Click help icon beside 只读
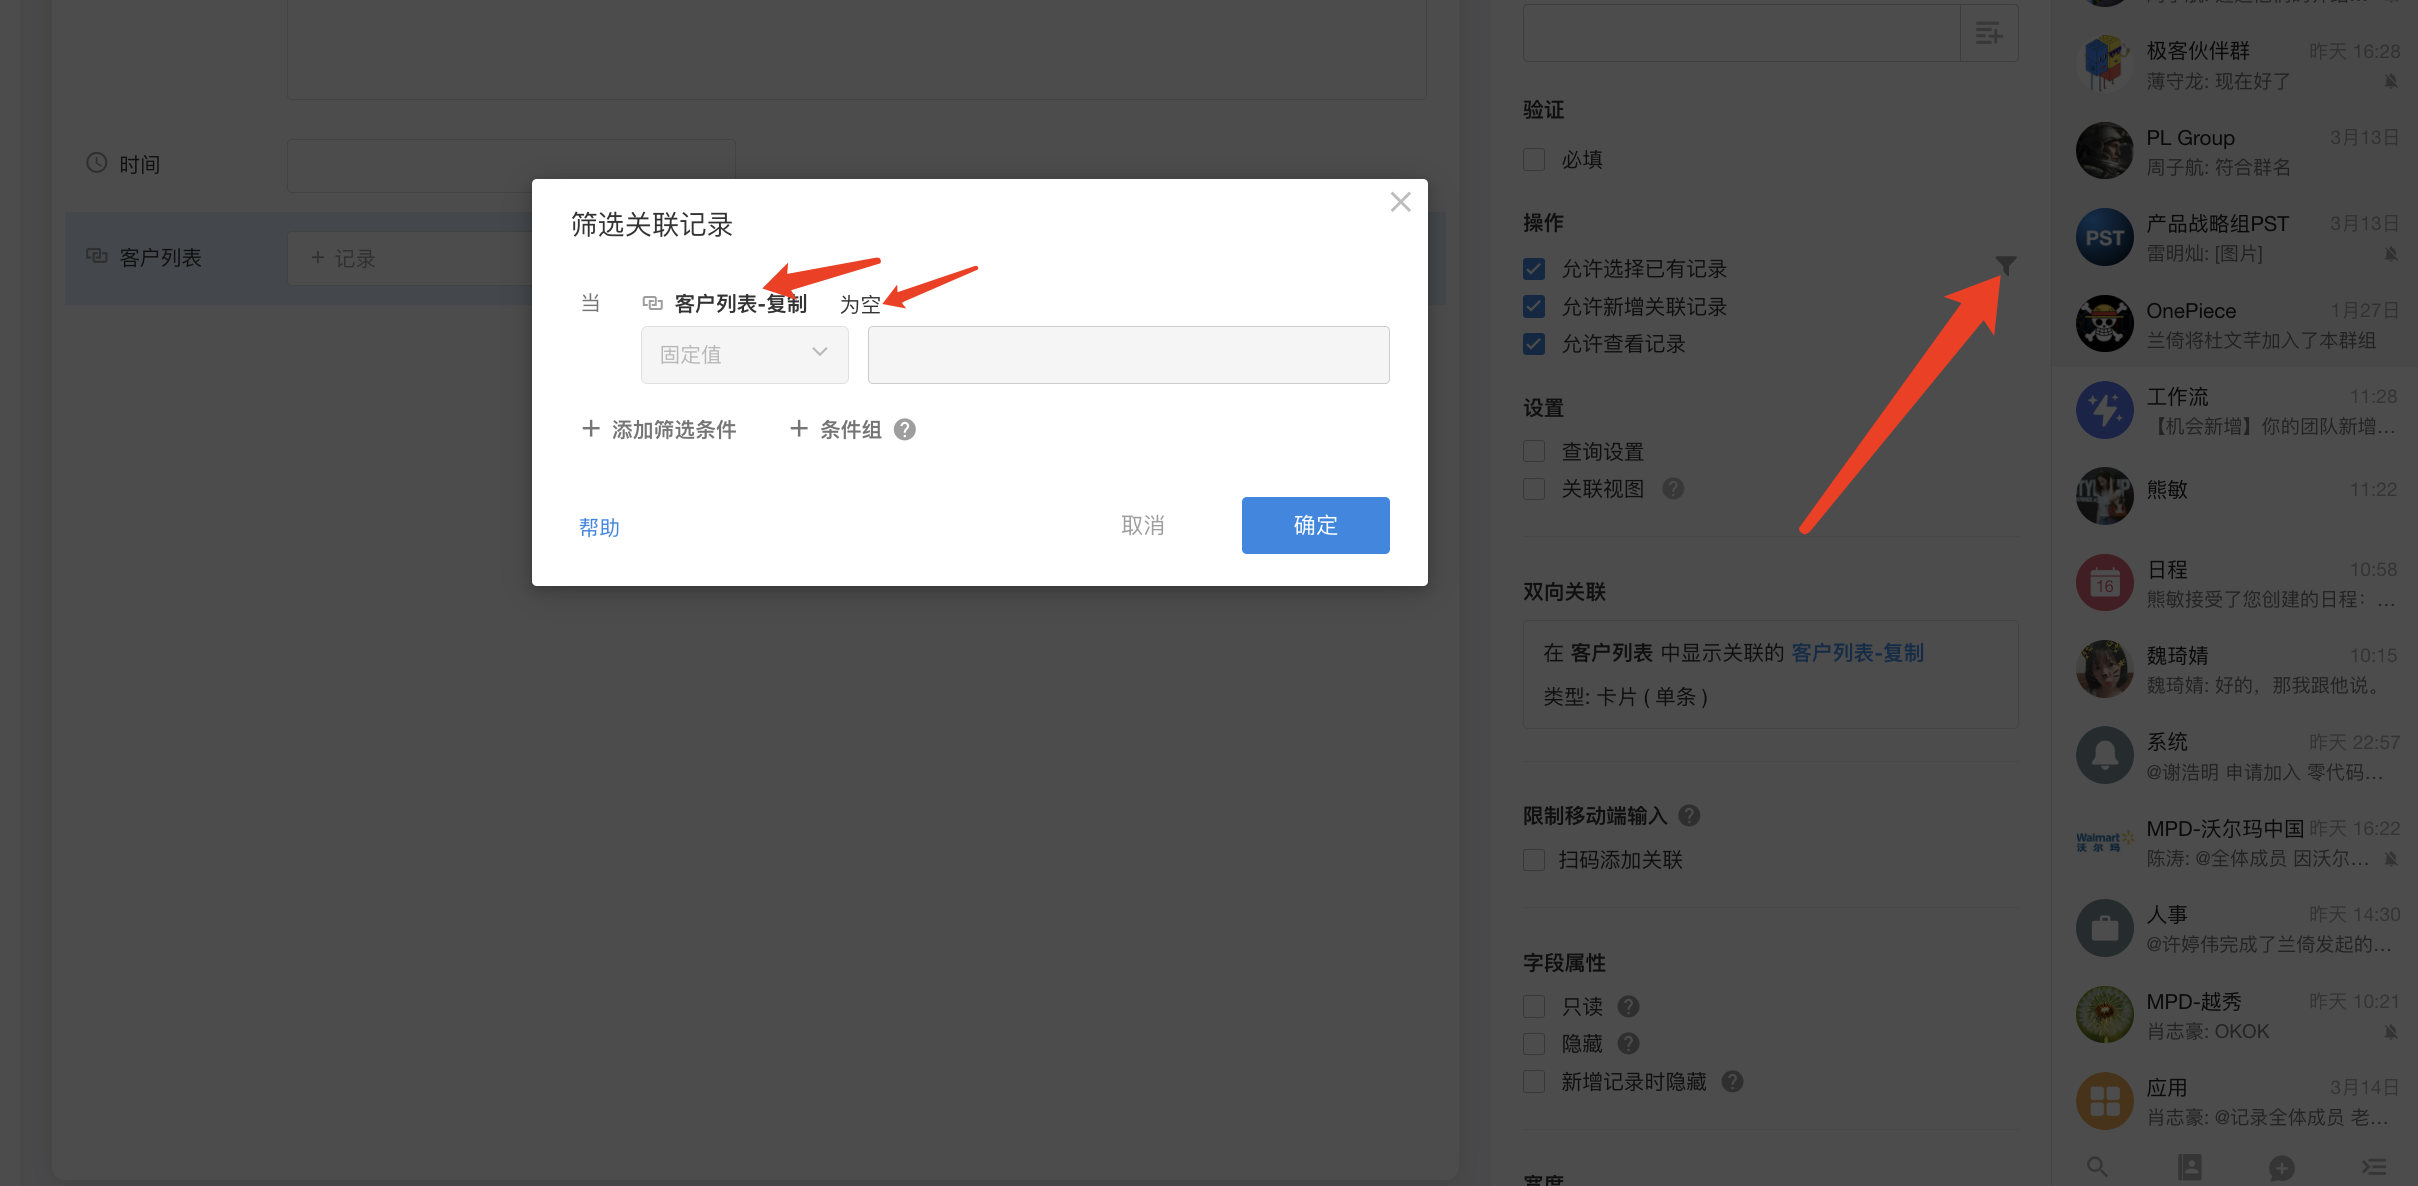 (1628, 1006)
